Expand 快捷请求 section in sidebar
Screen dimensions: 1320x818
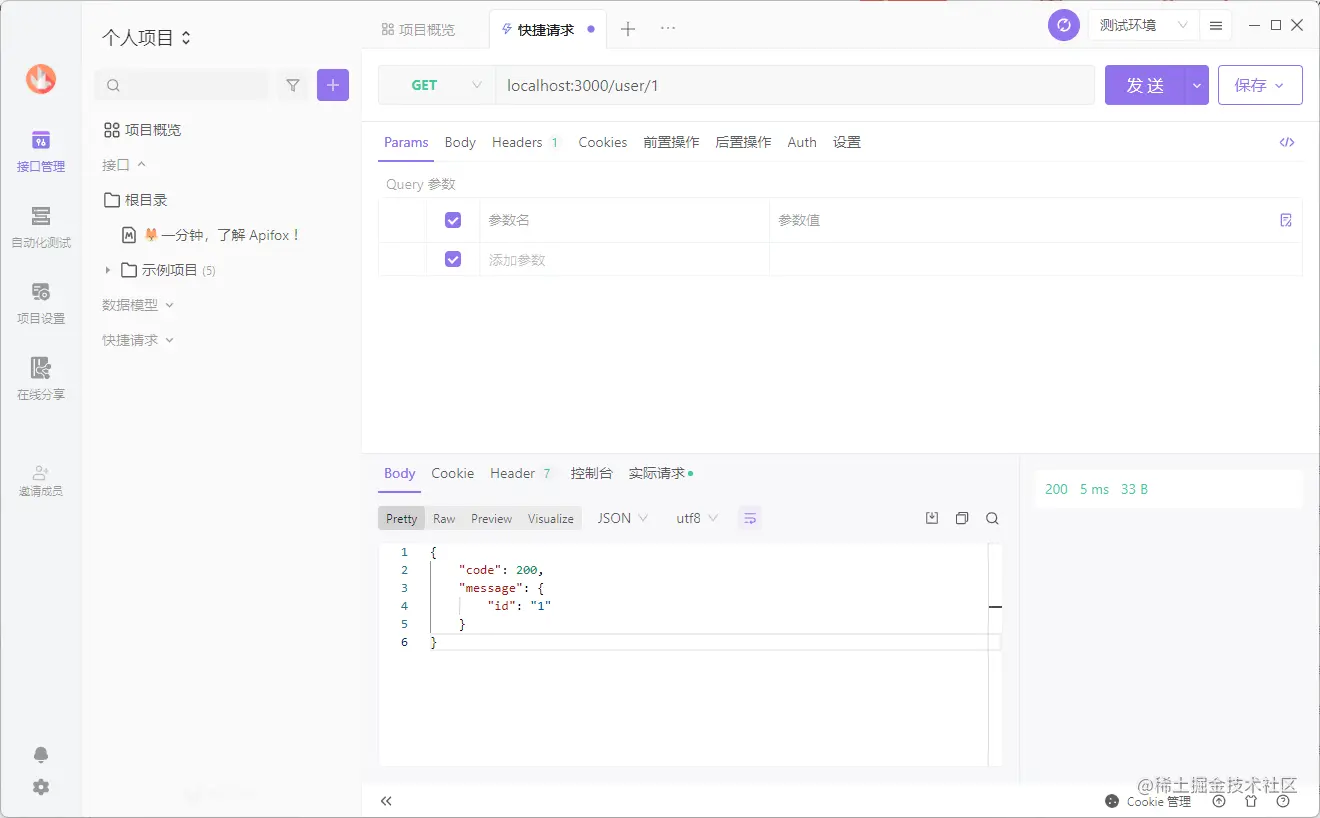tap(138, 340)
